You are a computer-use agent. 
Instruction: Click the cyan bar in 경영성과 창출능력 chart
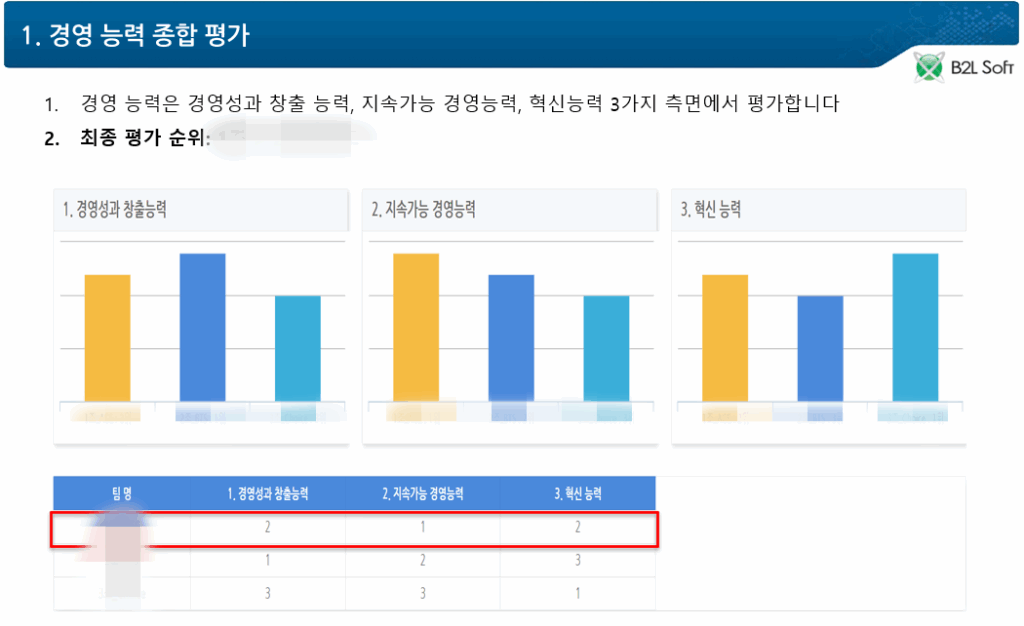pos(298,348)
